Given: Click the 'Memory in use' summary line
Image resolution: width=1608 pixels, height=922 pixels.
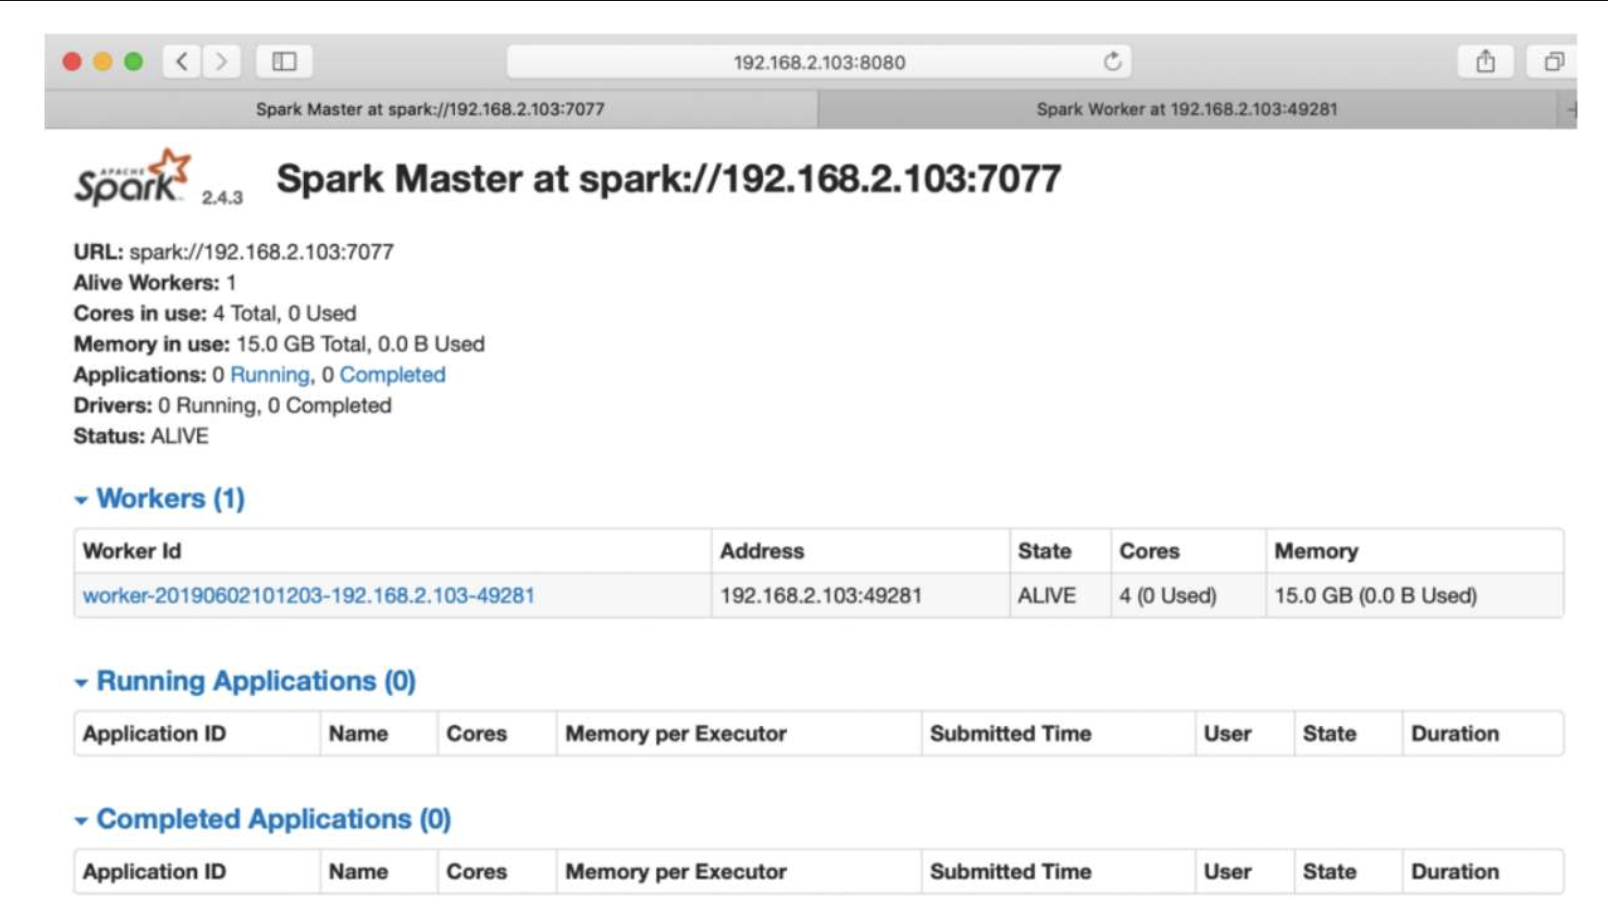Looking at the screenshot, I should tap(279, 344).
